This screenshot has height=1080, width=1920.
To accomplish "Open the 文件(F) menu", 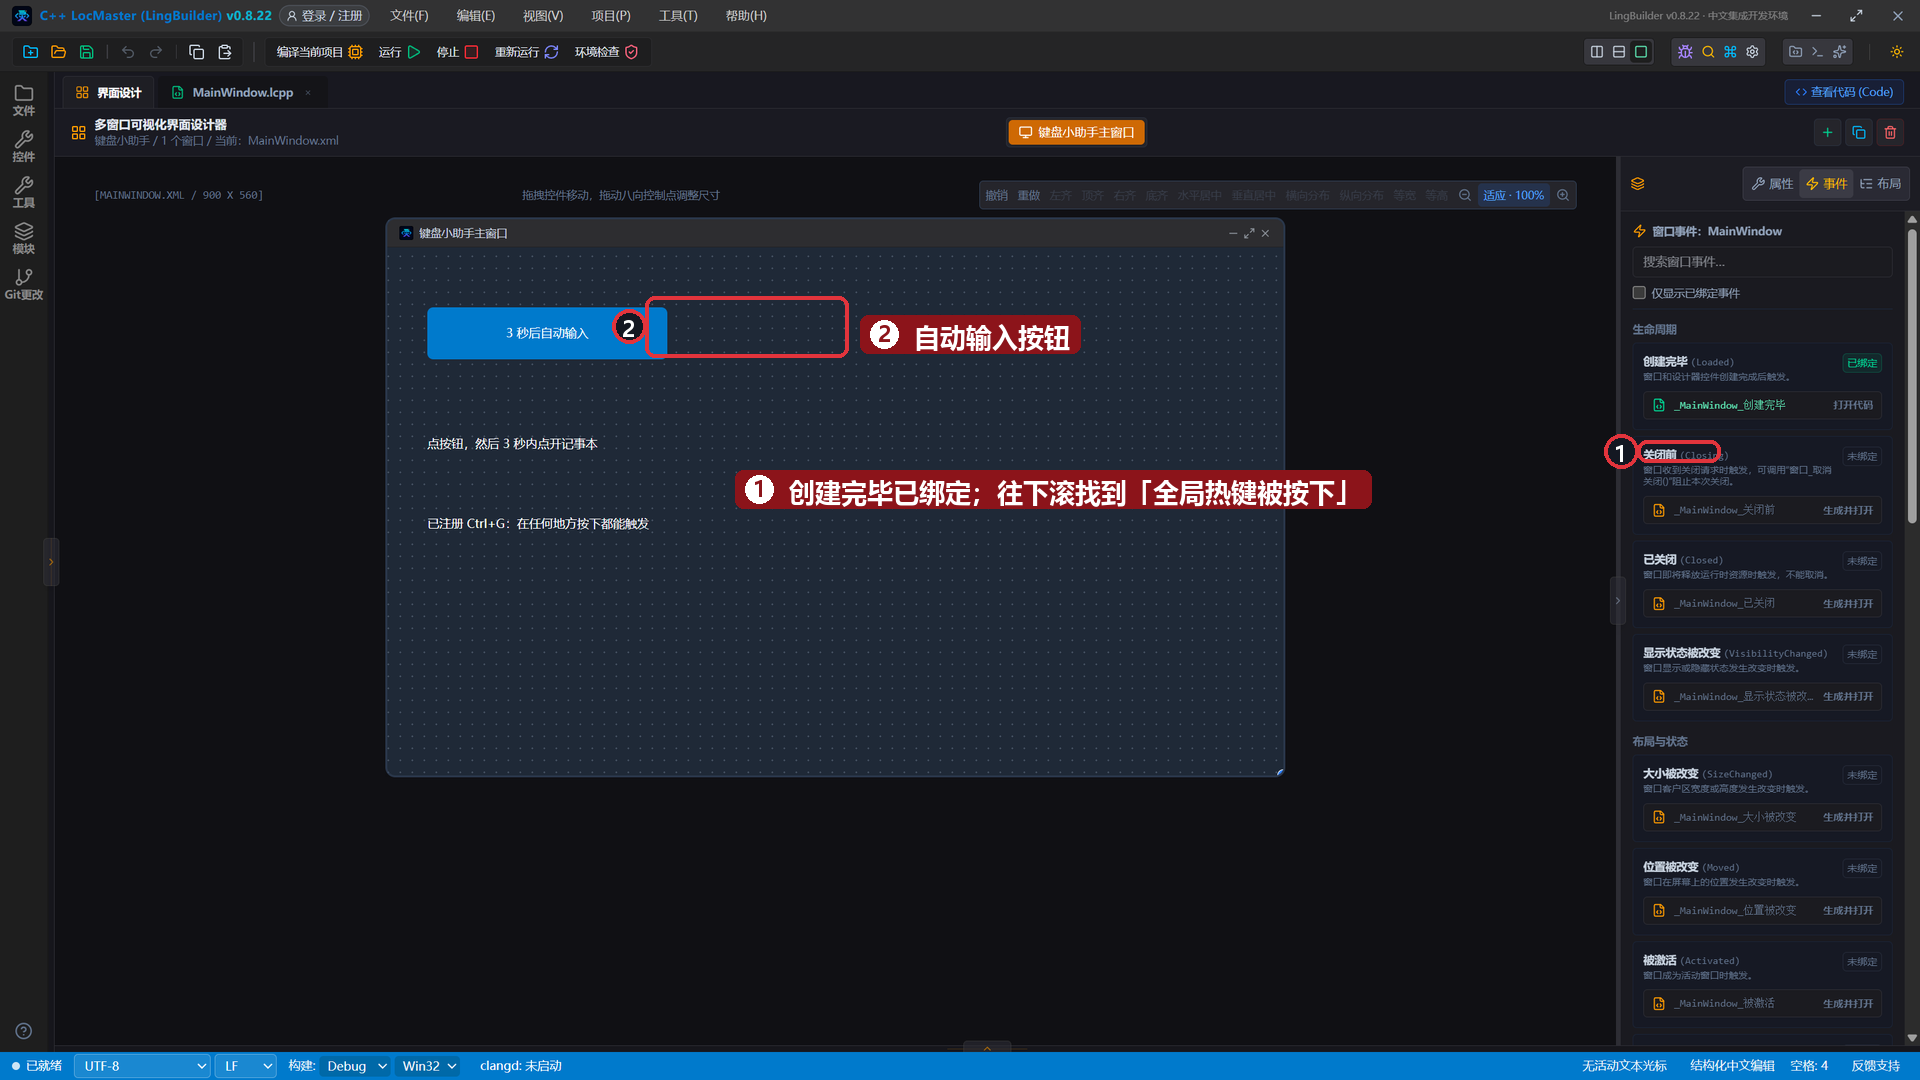I will [409, 16].
